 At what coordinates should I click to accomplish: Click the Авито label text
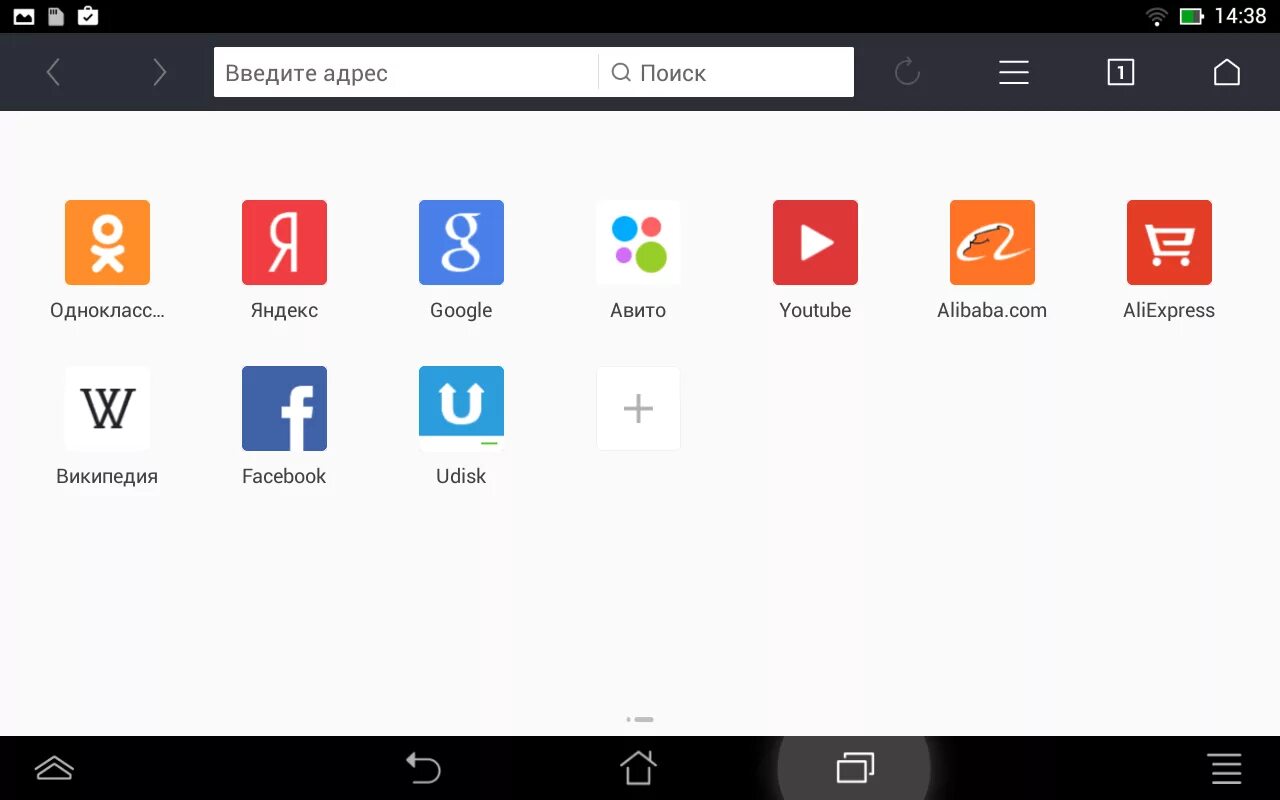(x=638, y=310)
